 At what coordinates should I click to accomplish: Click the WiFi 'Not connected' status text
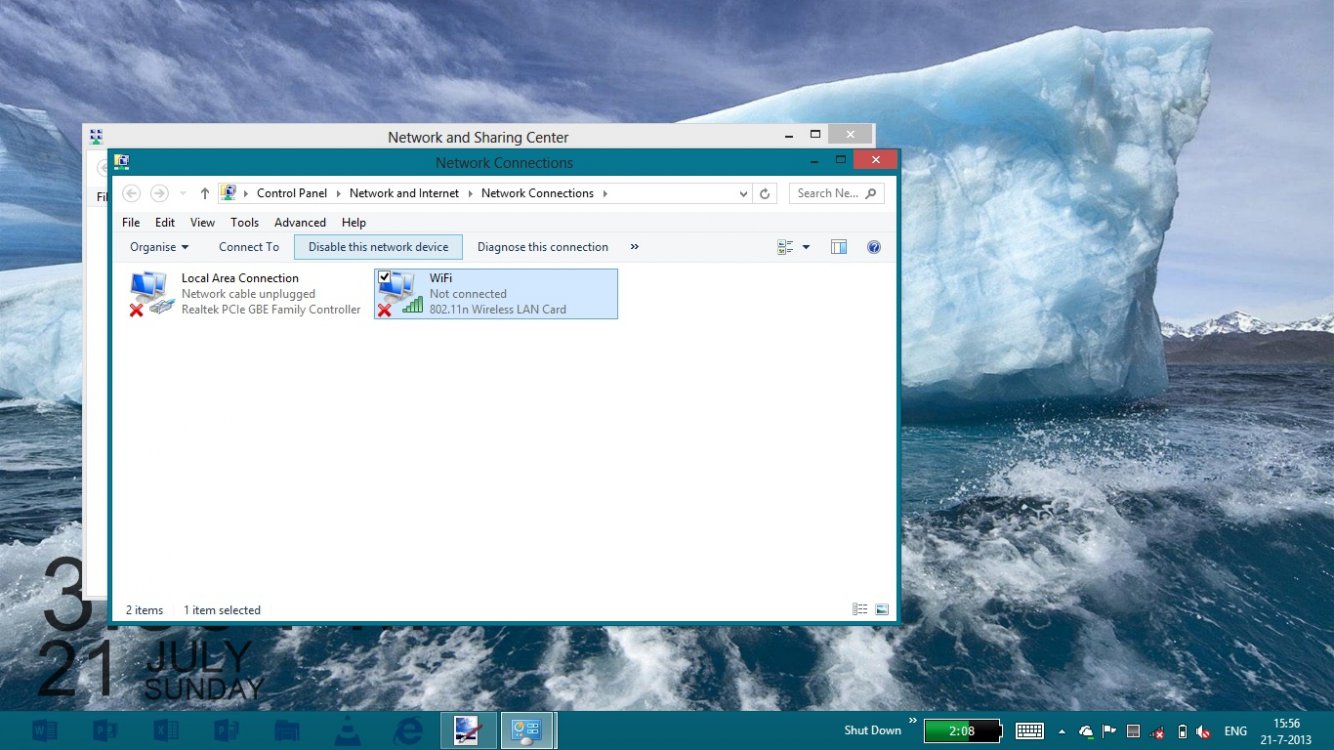pos(468,294)
